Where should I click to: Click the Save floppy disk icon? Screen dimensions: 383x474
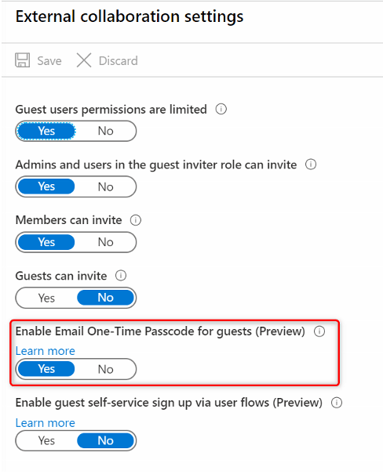coord(22,60)
